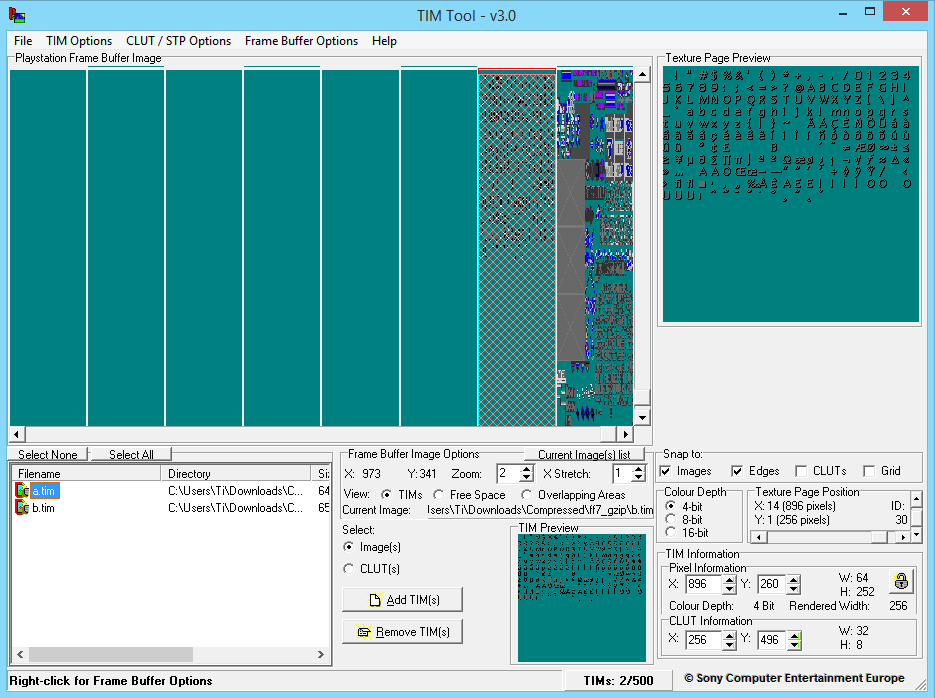The image size is (935, 698).
Task: Open CLUT / STP Options menu
Action: click(x=178, y=41)
